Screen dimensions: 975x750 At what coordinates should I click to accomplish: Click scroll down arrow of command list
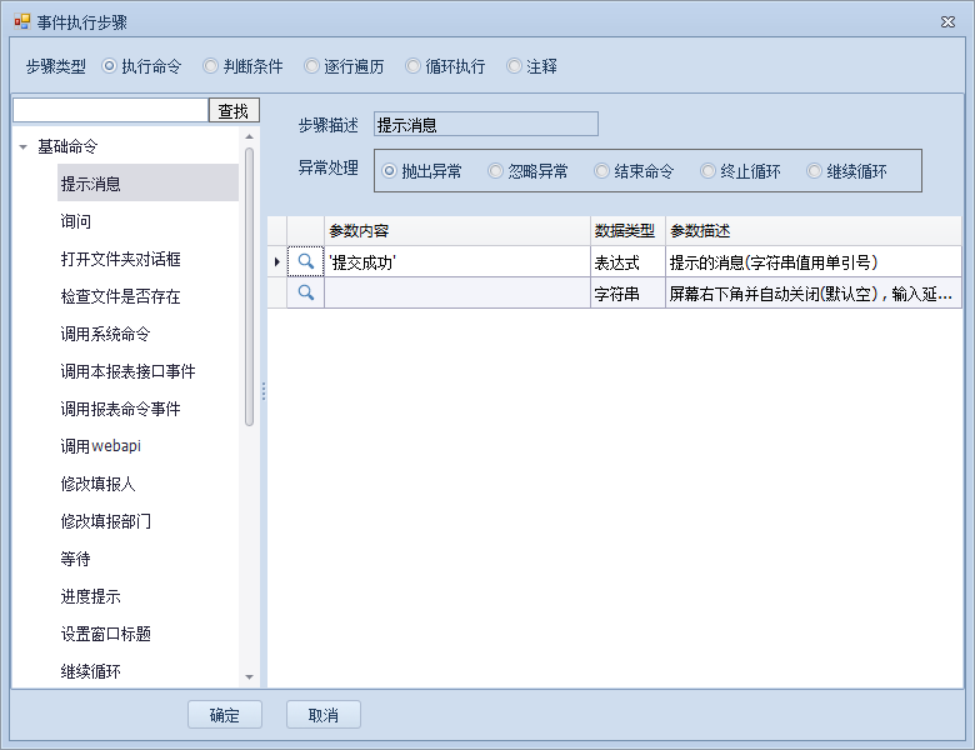(x=249, y=677)
